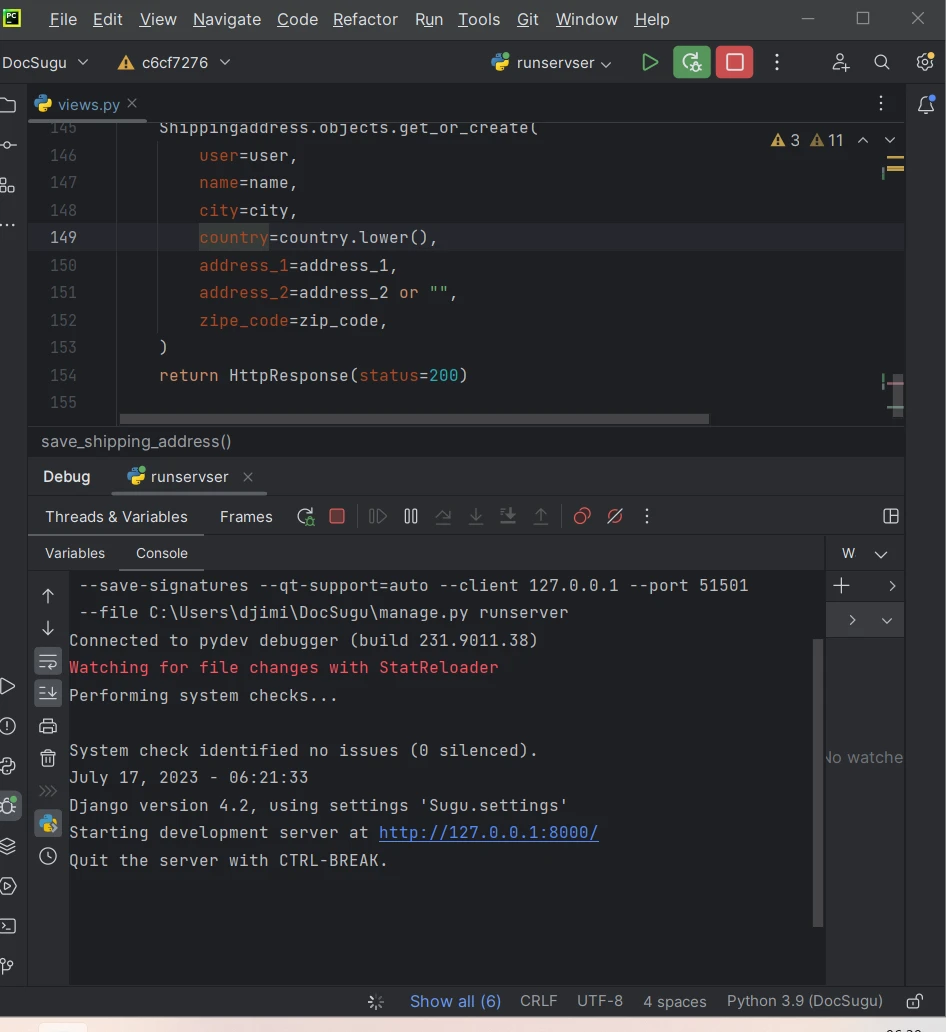
Task: Open View Breakpoints in debug toolbar
Action: (x=582, y=516)
